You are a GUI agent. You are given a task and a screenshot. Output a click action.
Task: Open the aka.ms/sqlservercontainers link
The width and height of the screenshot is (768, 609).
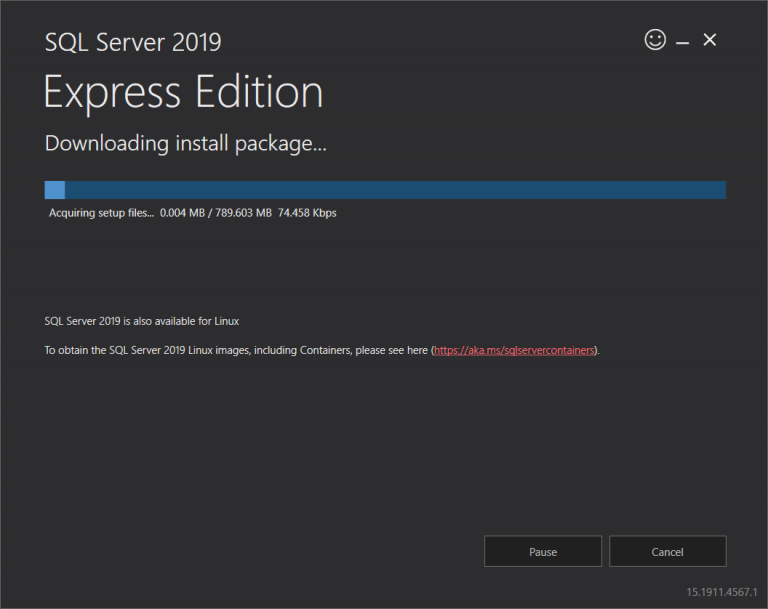tap(514, 351)
